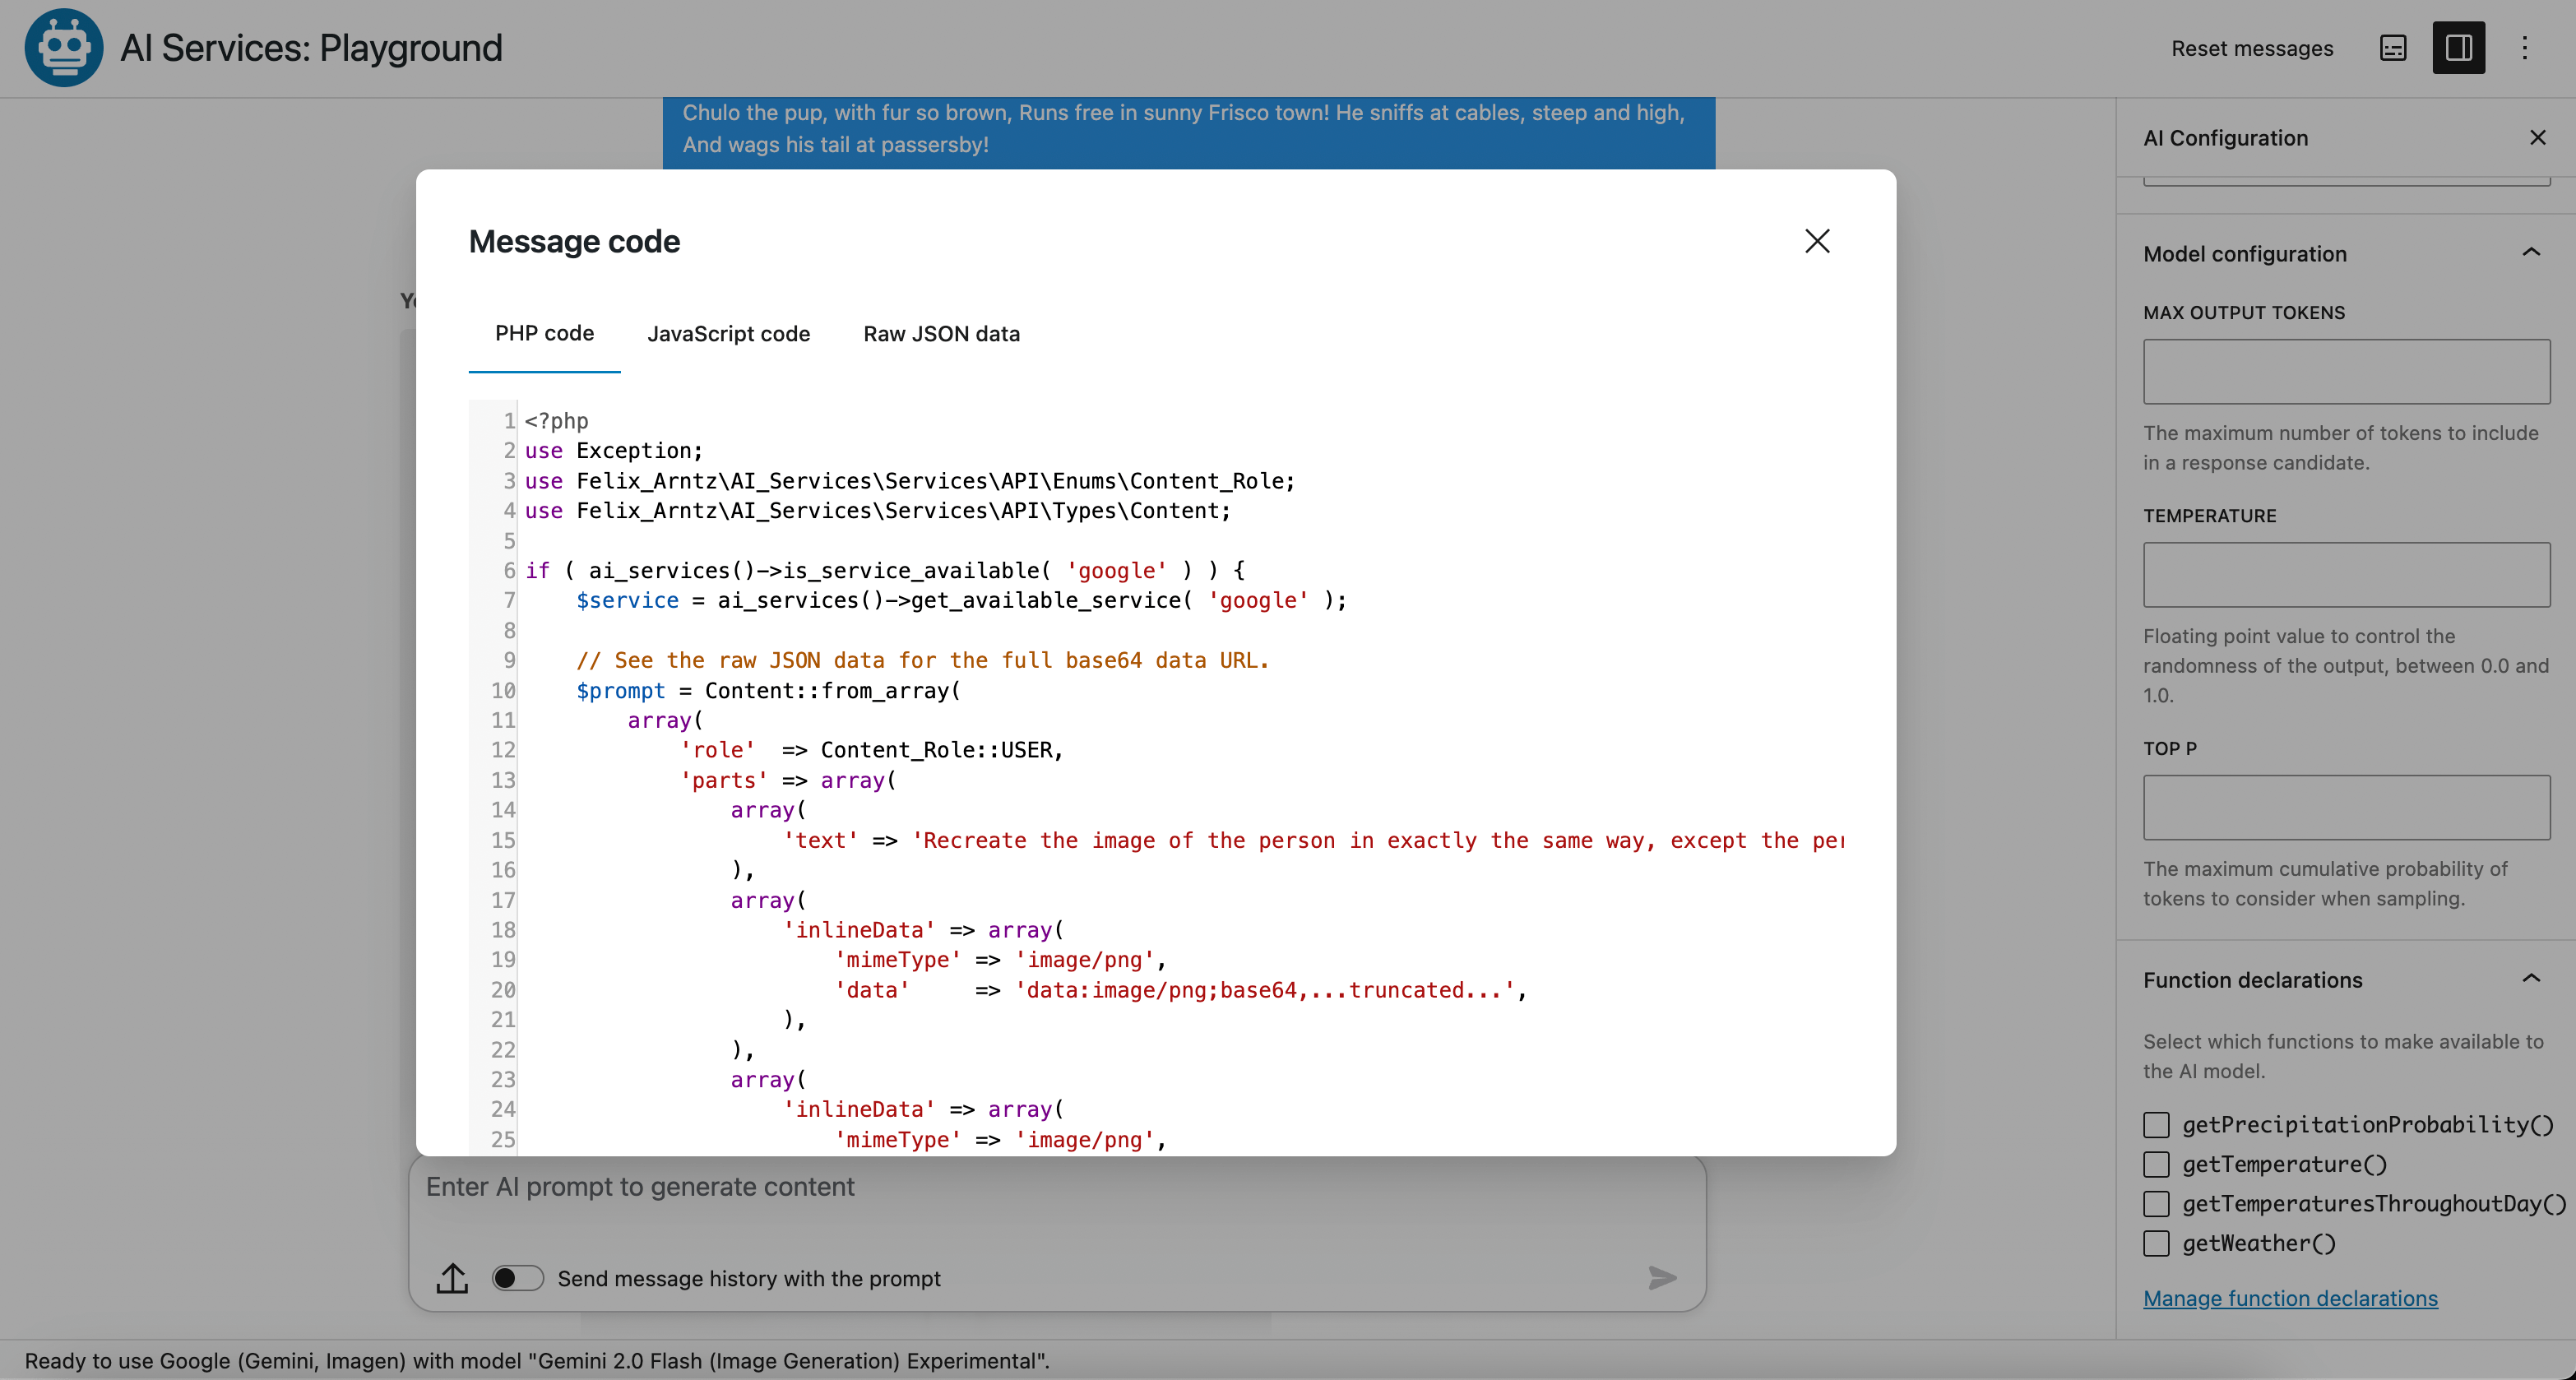The width and height of the screenshot is (2576, 1380).
Task: Click the upload attachment icon
Action: pyautogui.click(x=452, y=1277)
